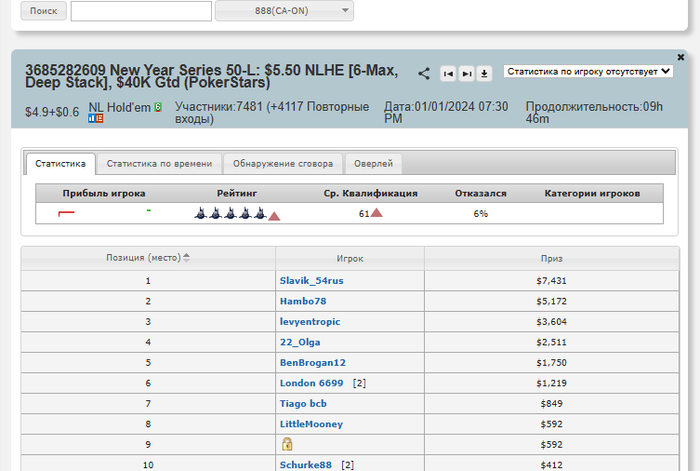Click the blue statistics chart icon
This screenshot has width=700, height=471.
(92, 118)
